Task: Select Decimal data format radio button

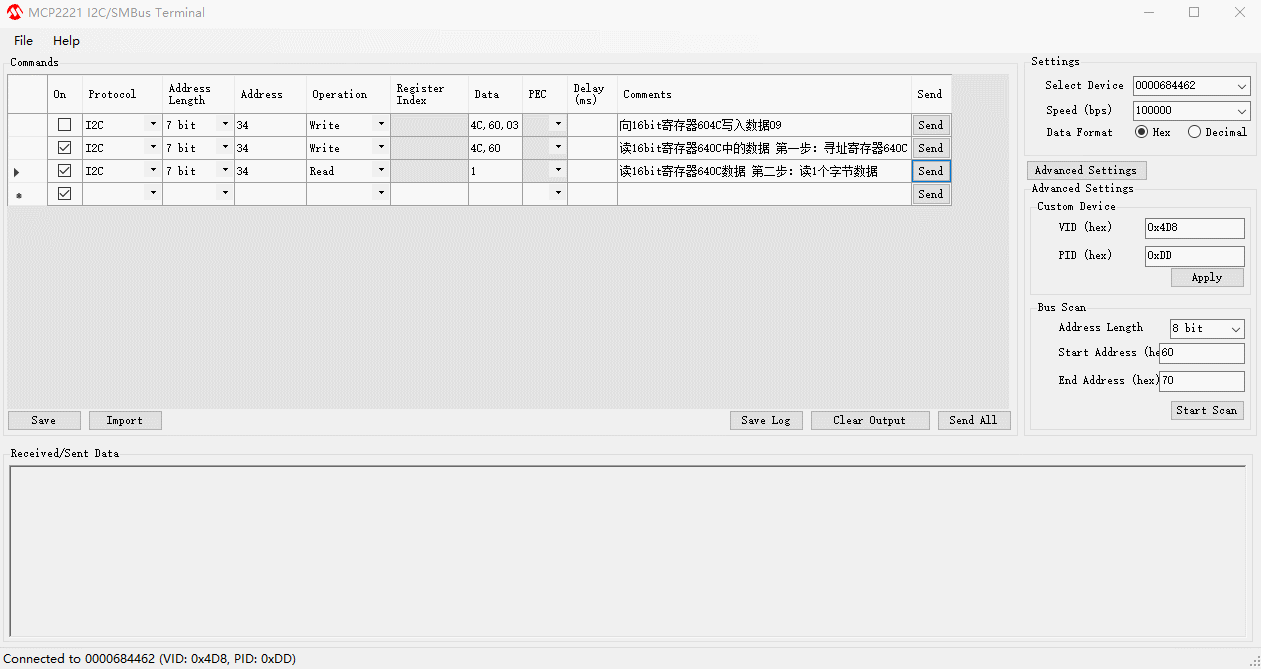Action: click(1194, 132)
